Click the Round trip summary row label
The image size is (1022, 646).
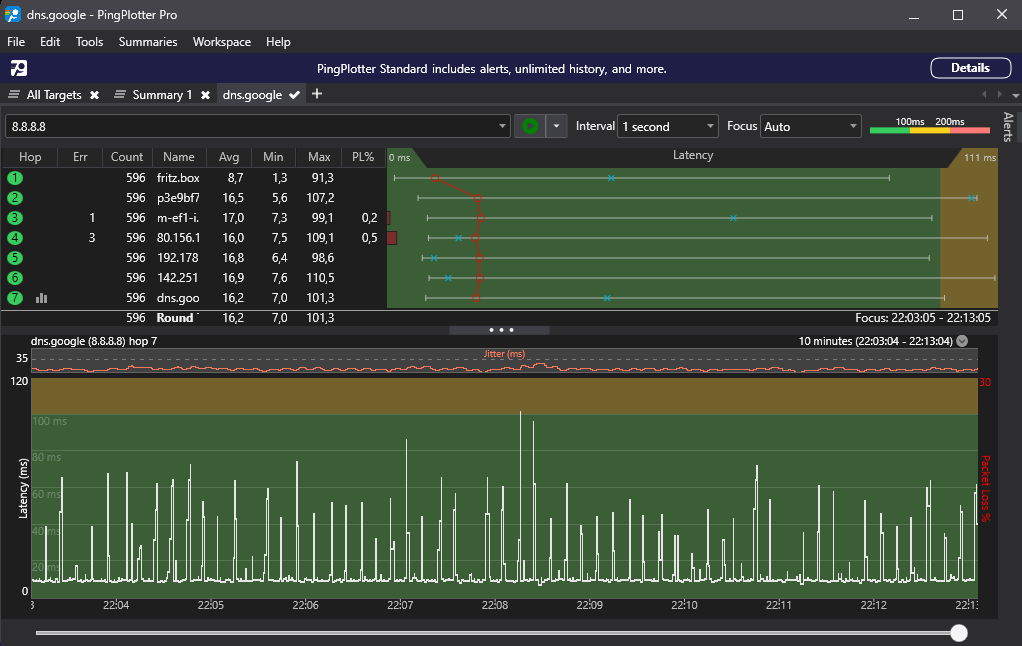point(176,318)
